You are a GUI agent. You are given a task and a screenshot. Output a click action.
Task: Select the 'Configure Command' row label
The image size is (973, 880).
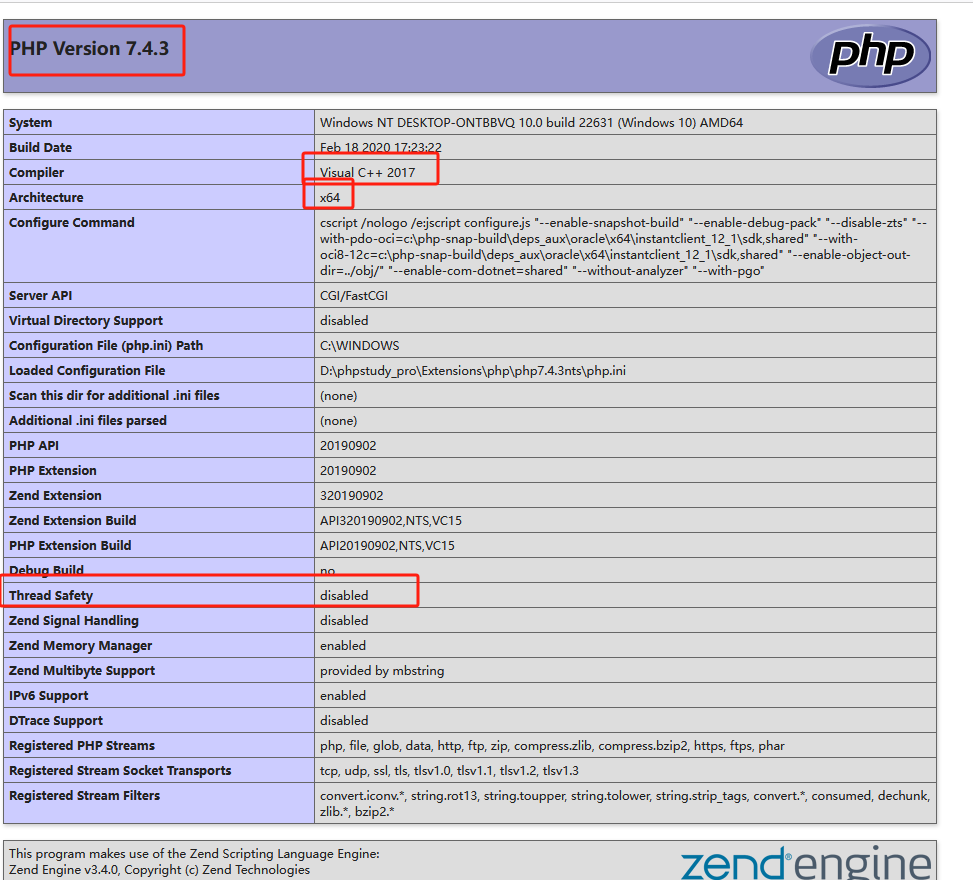tap(71, 222)
